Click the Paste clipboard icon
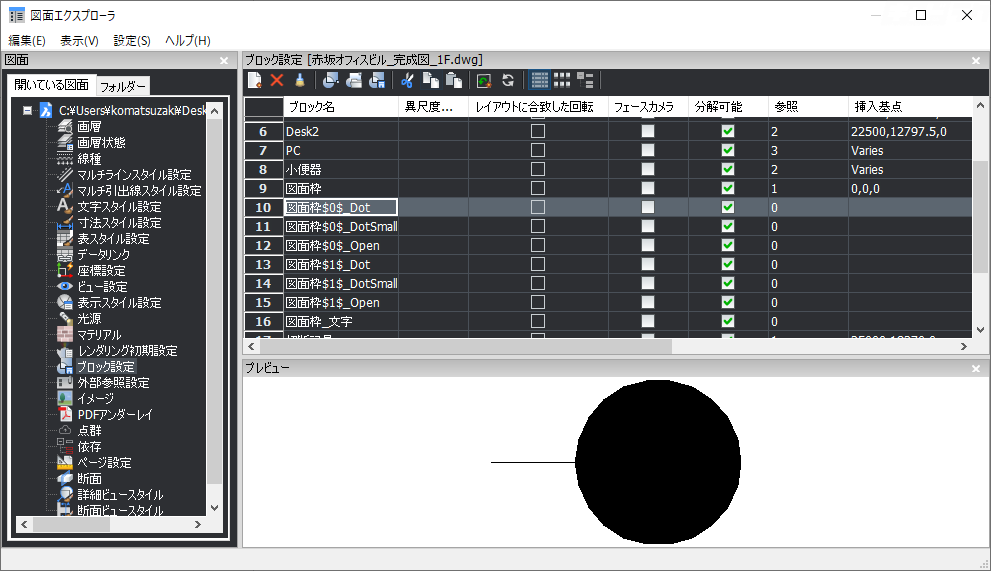 pyautogui.click(x=454, y=80)
